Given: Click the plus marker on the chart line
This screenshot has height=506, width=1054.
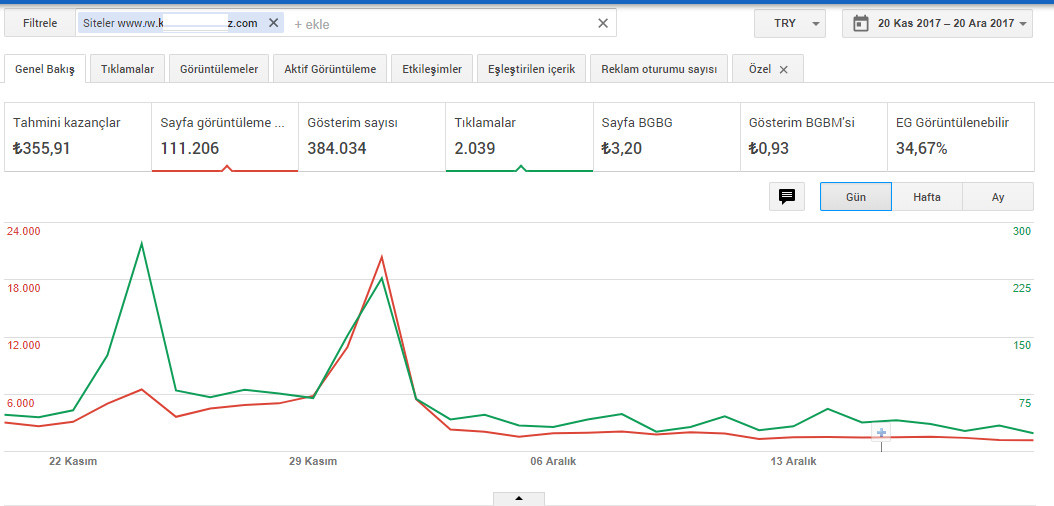Looking at the screenshot, I should 881,433.
